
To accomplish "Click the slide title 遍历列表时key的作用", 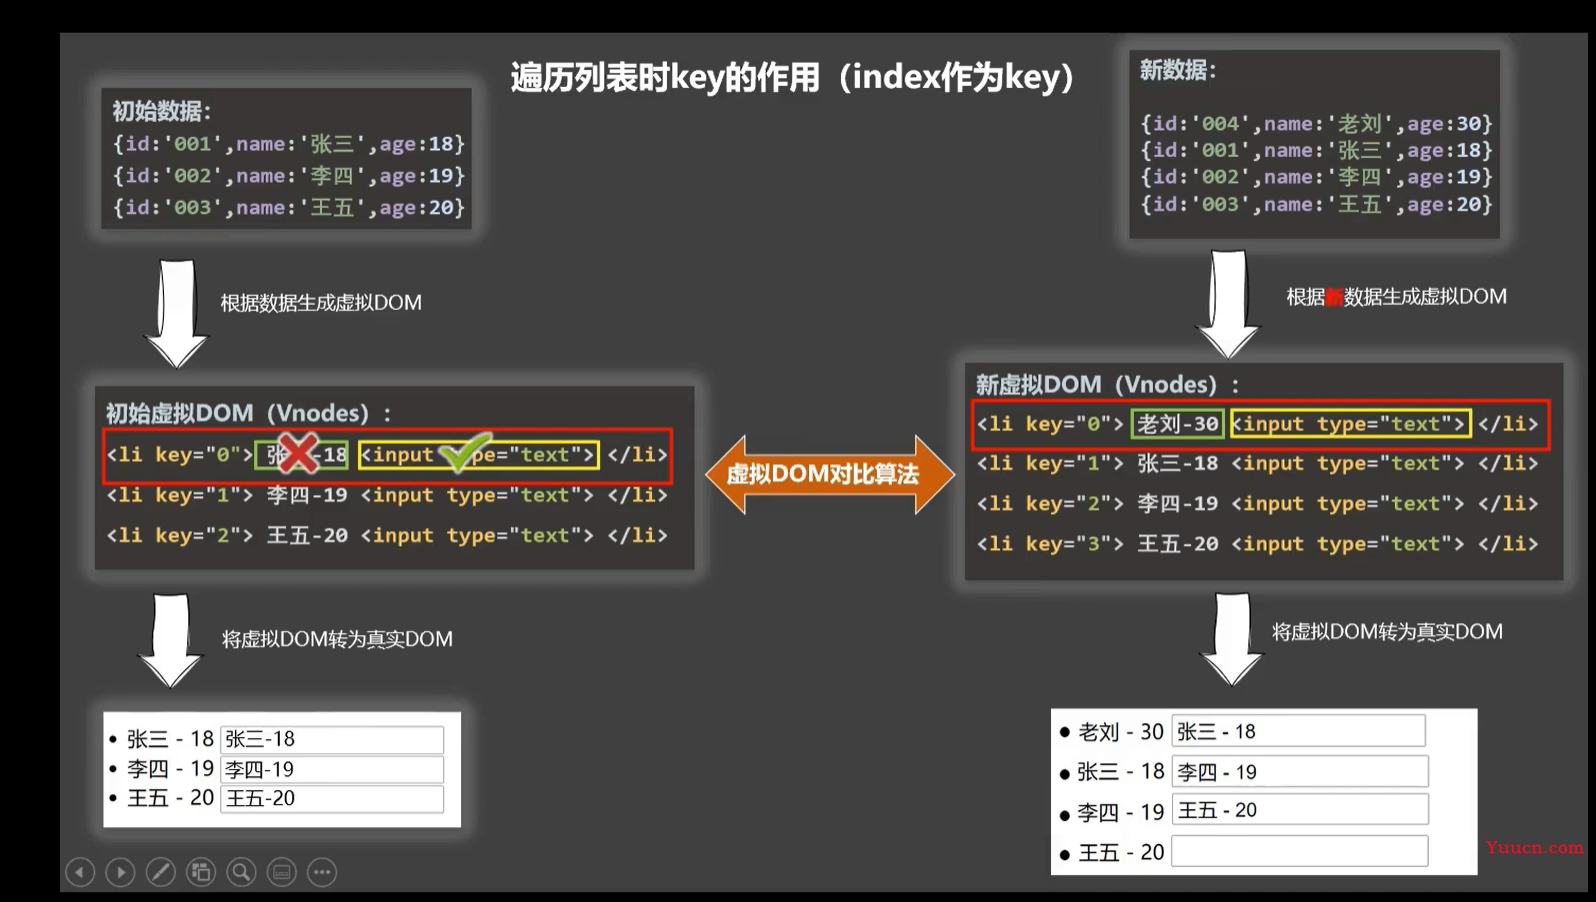I will [792, 77].
